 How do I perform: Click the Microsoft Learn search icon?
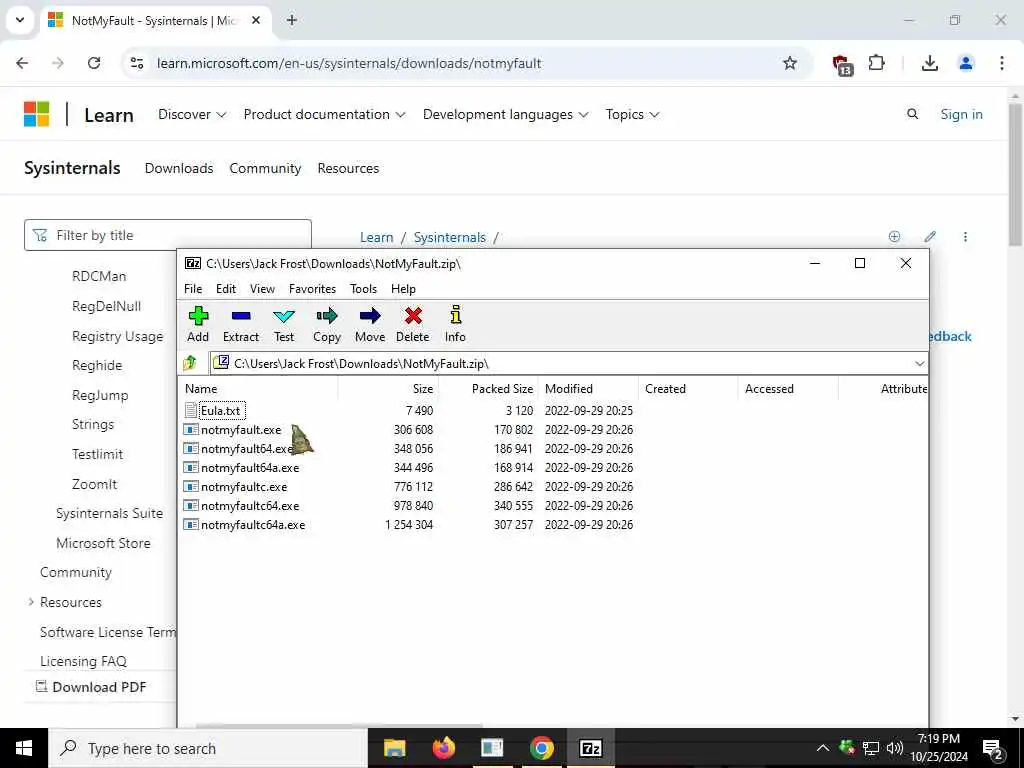pyautogui.click(x=912, y=114)
